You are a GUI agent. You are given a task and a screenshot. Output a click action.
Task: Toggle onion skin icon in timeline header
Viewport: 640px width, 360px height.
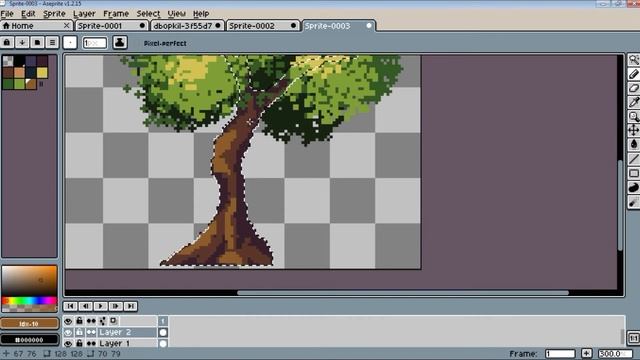(x=102, y=321)
